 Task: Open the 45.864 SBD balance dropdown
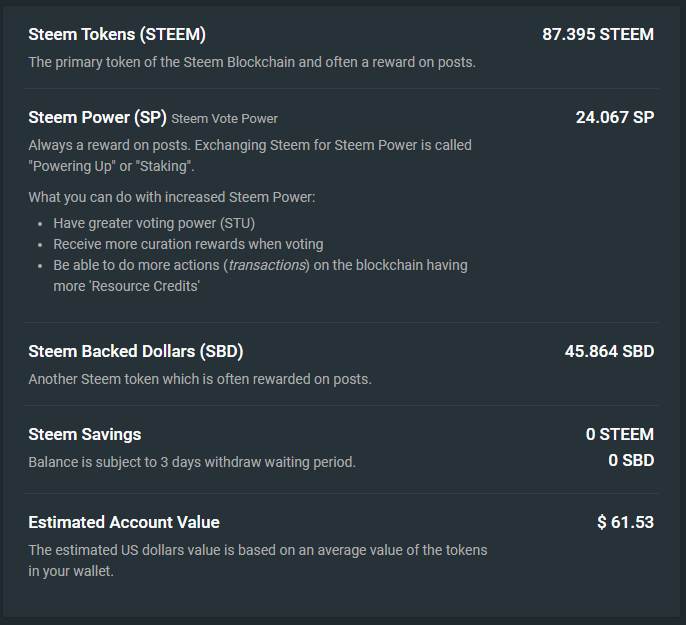click(609, 352)
